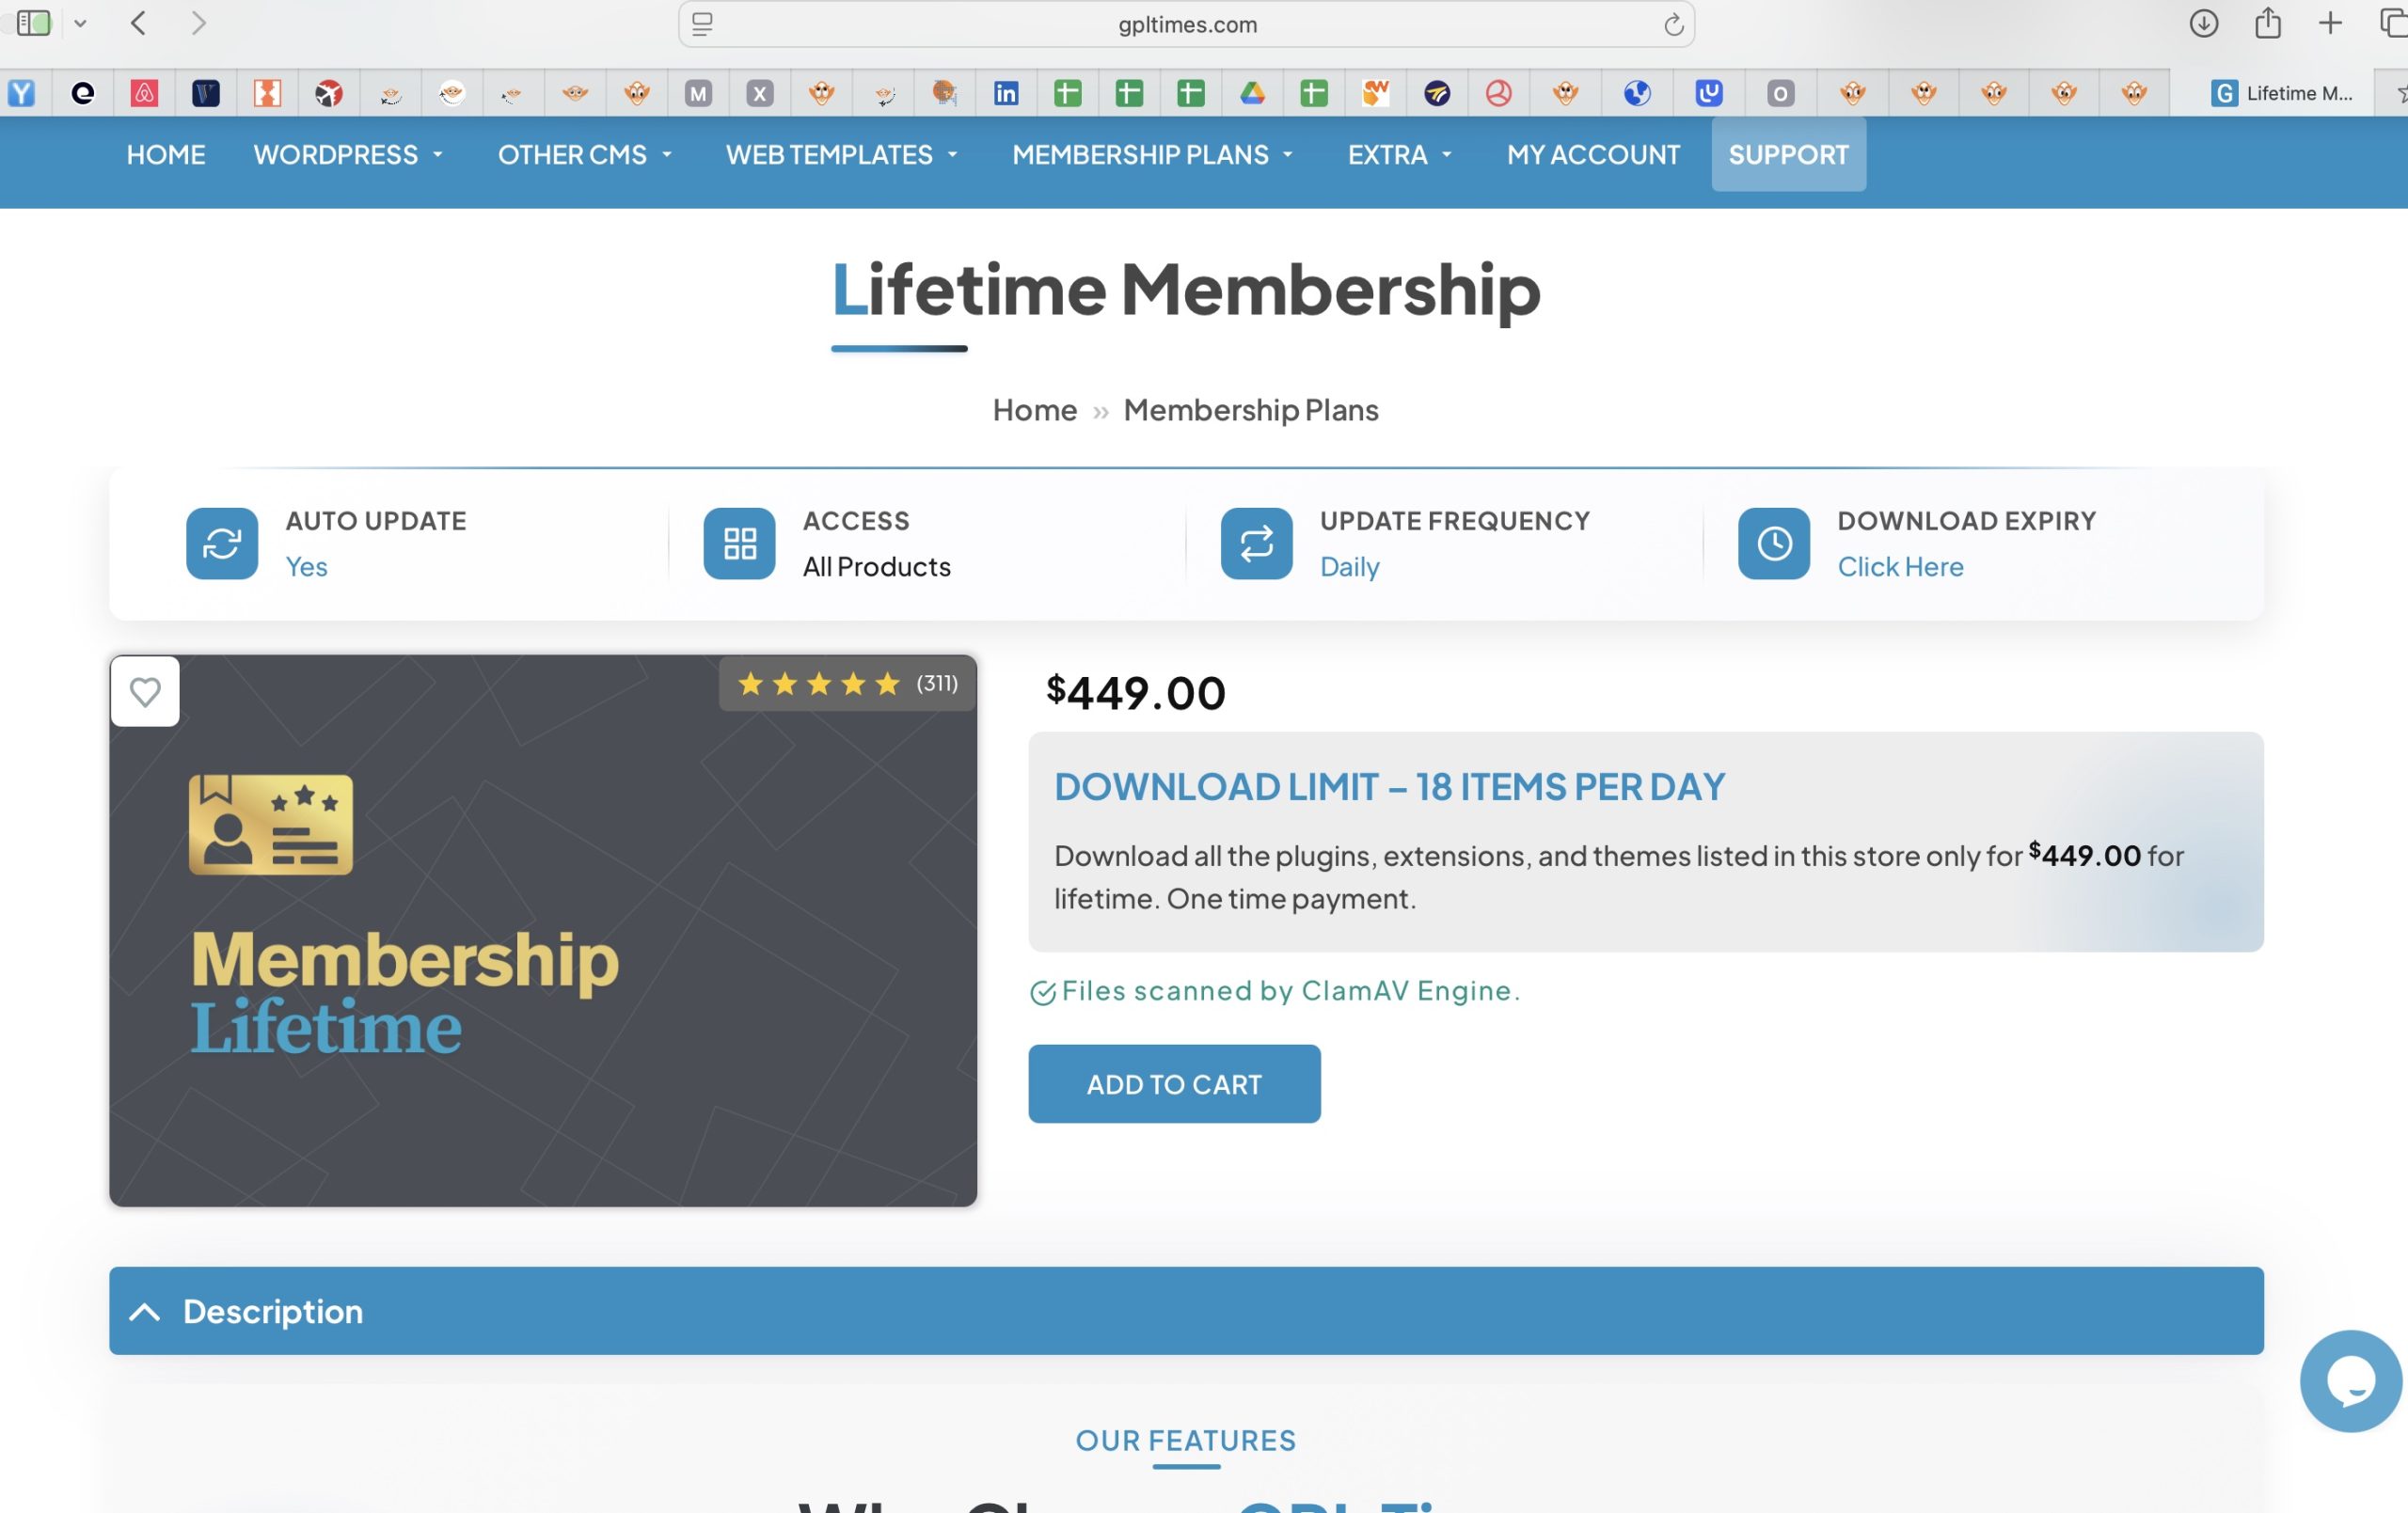Add a new tab with the plus button
Viewport: 2408px width, 1513px height.
pyautogui.click(x=2330, y=23)
